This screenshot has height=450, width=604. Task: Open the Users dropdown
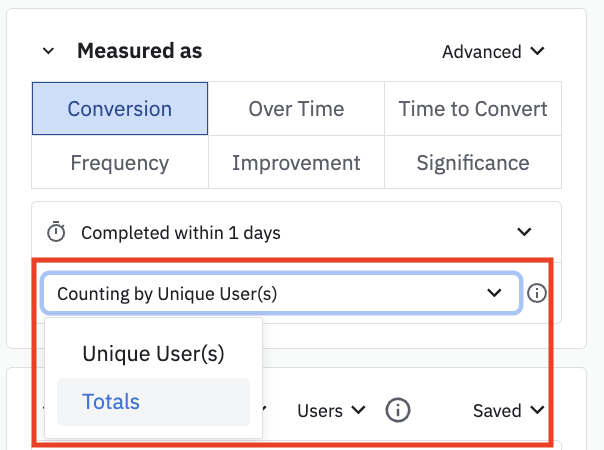pos(331,410)
